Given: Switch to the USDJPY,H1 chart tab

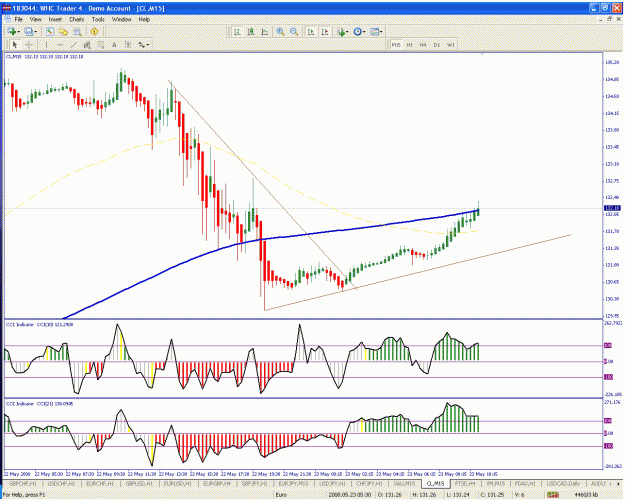Looking at the screenshot, I should (x=332, y=483).
